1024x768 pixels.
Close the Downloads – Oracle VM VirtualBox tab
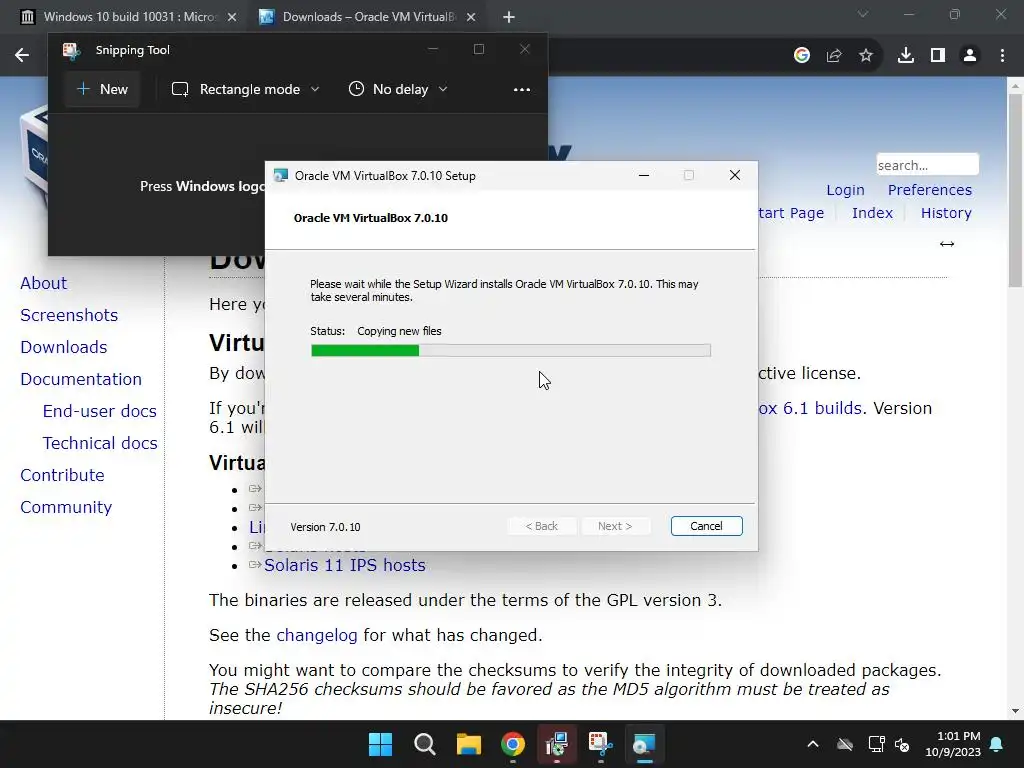point(471,17)
